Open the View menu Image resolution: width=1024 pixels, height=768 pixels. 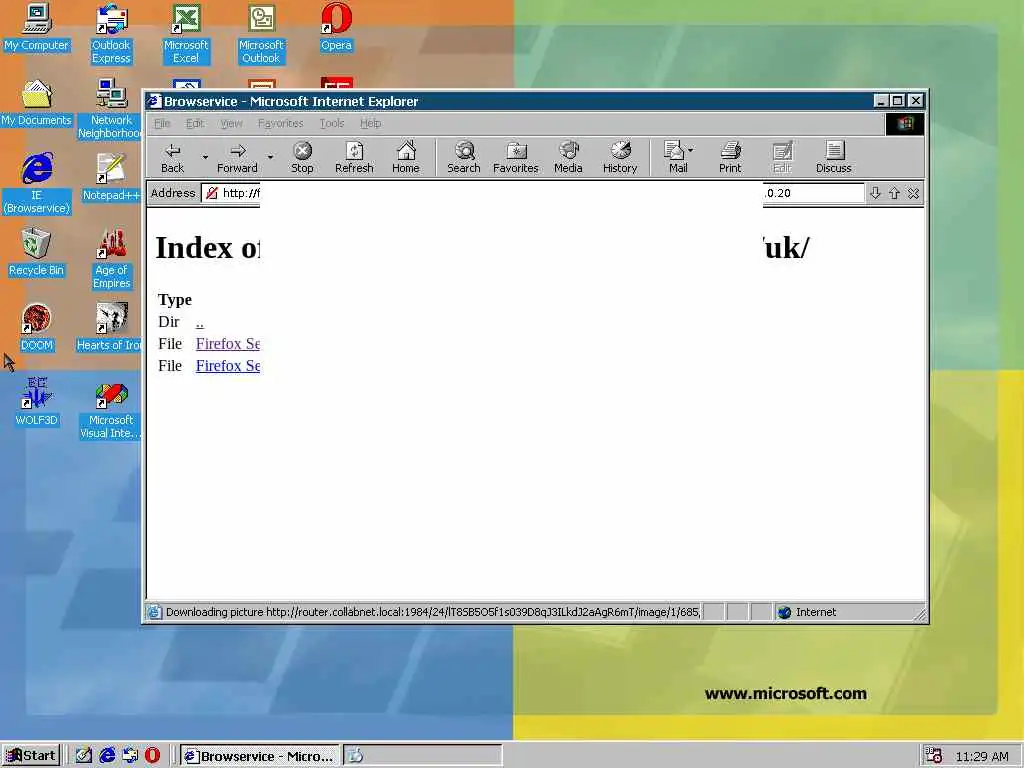(x=231, y=123)
